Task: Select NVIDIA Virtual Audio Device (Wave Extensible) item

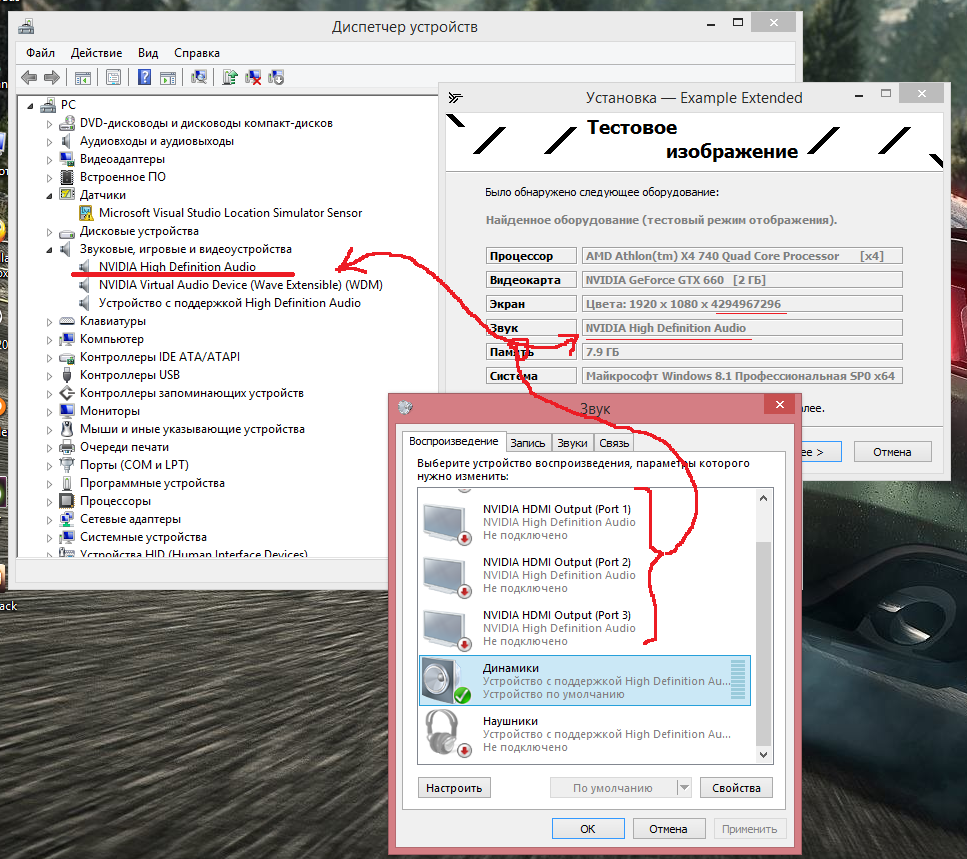Action: tap(241, 285)
